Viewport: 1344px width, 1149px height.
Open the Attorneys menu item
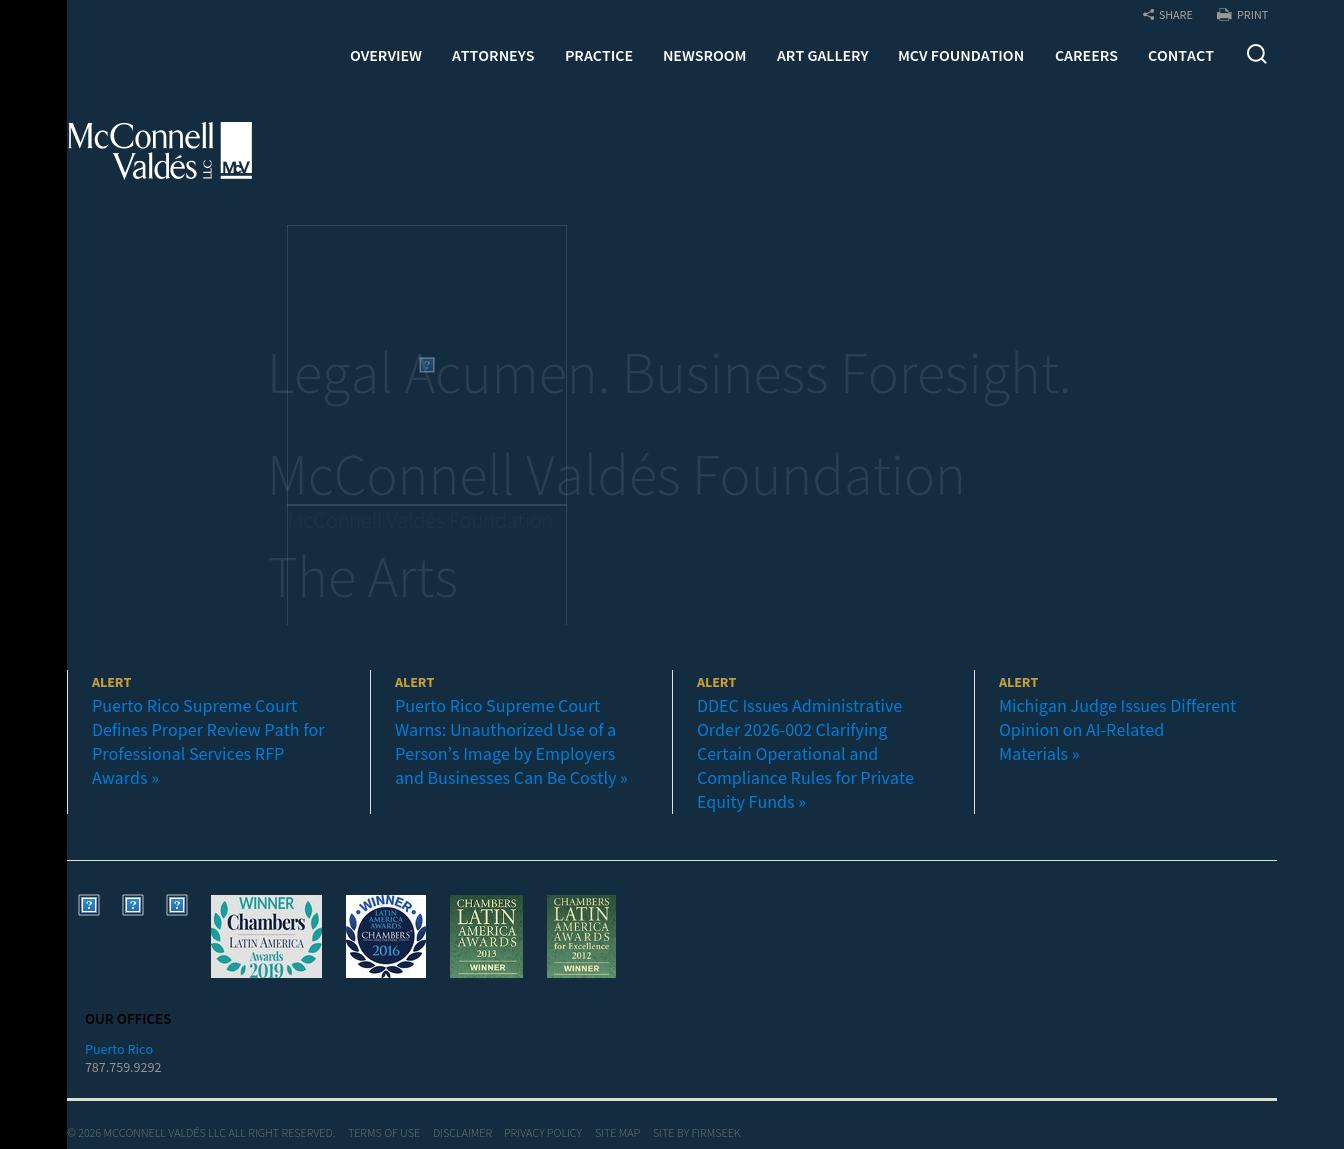pyautogui.click(x=493, y=56)
